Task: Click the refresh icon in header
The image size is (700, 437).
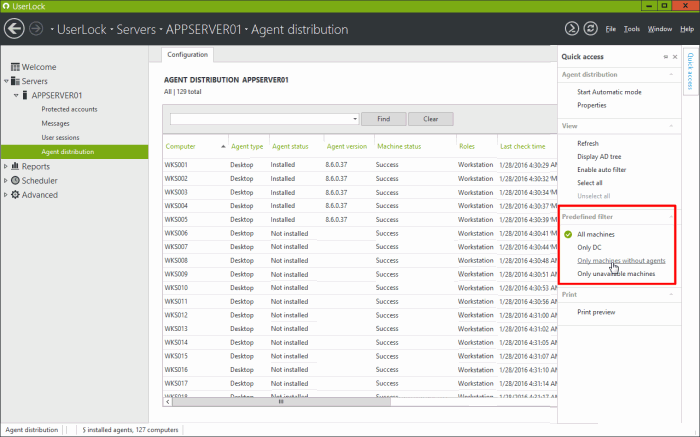Action: pos(591,29)
